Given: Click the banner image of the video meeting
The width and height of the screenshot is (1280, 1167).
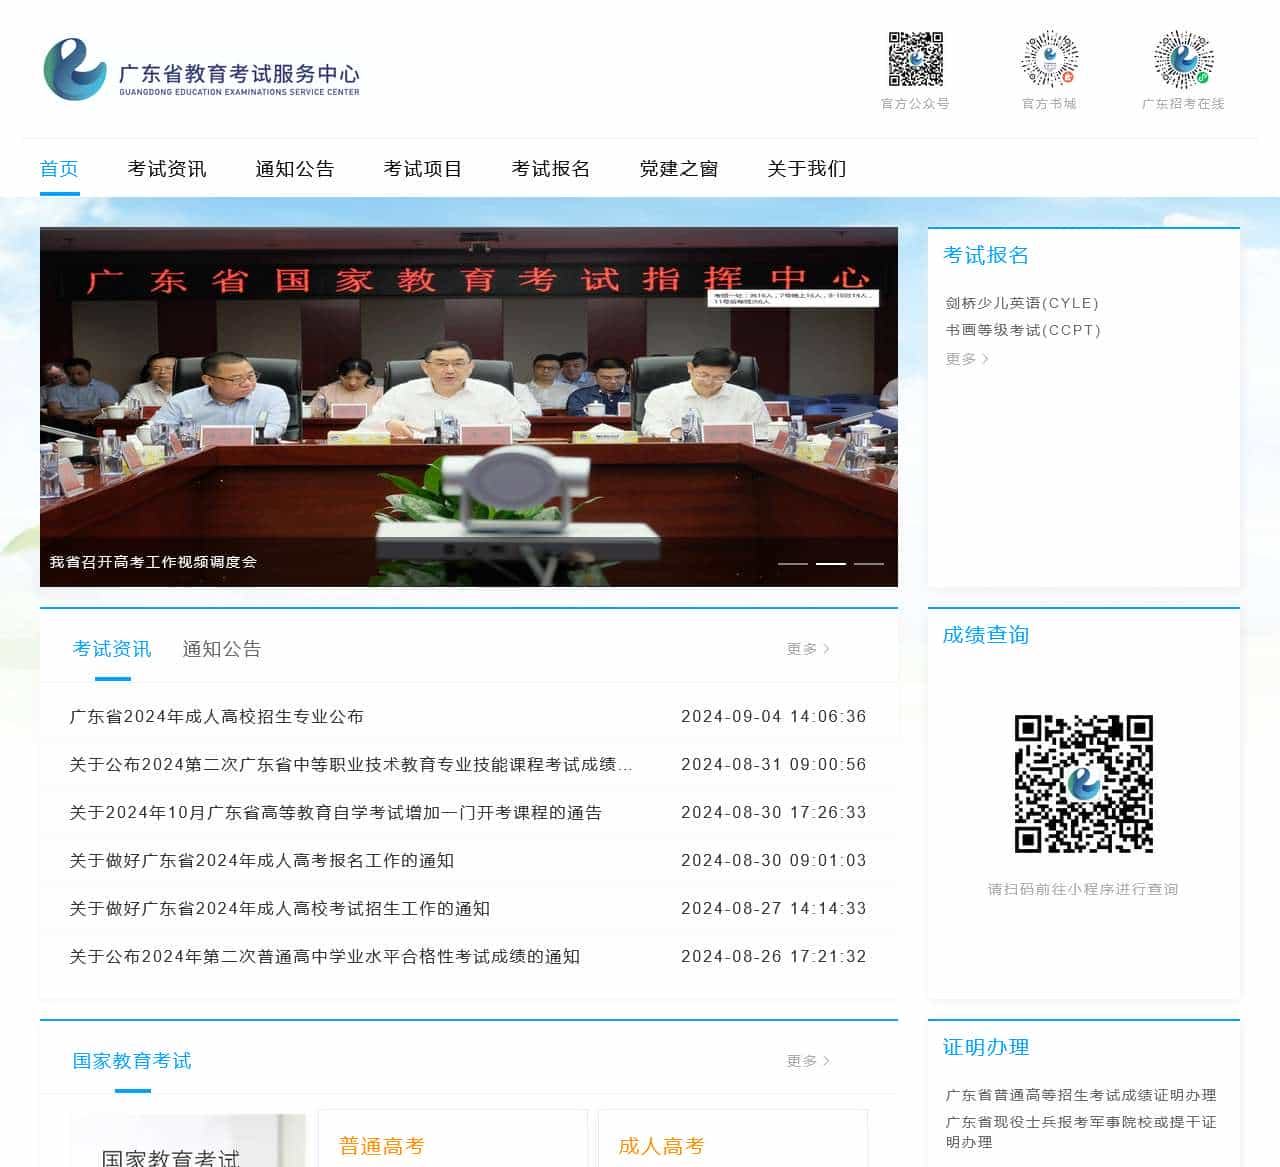Looking at the screenshot, I should (469, 406).
